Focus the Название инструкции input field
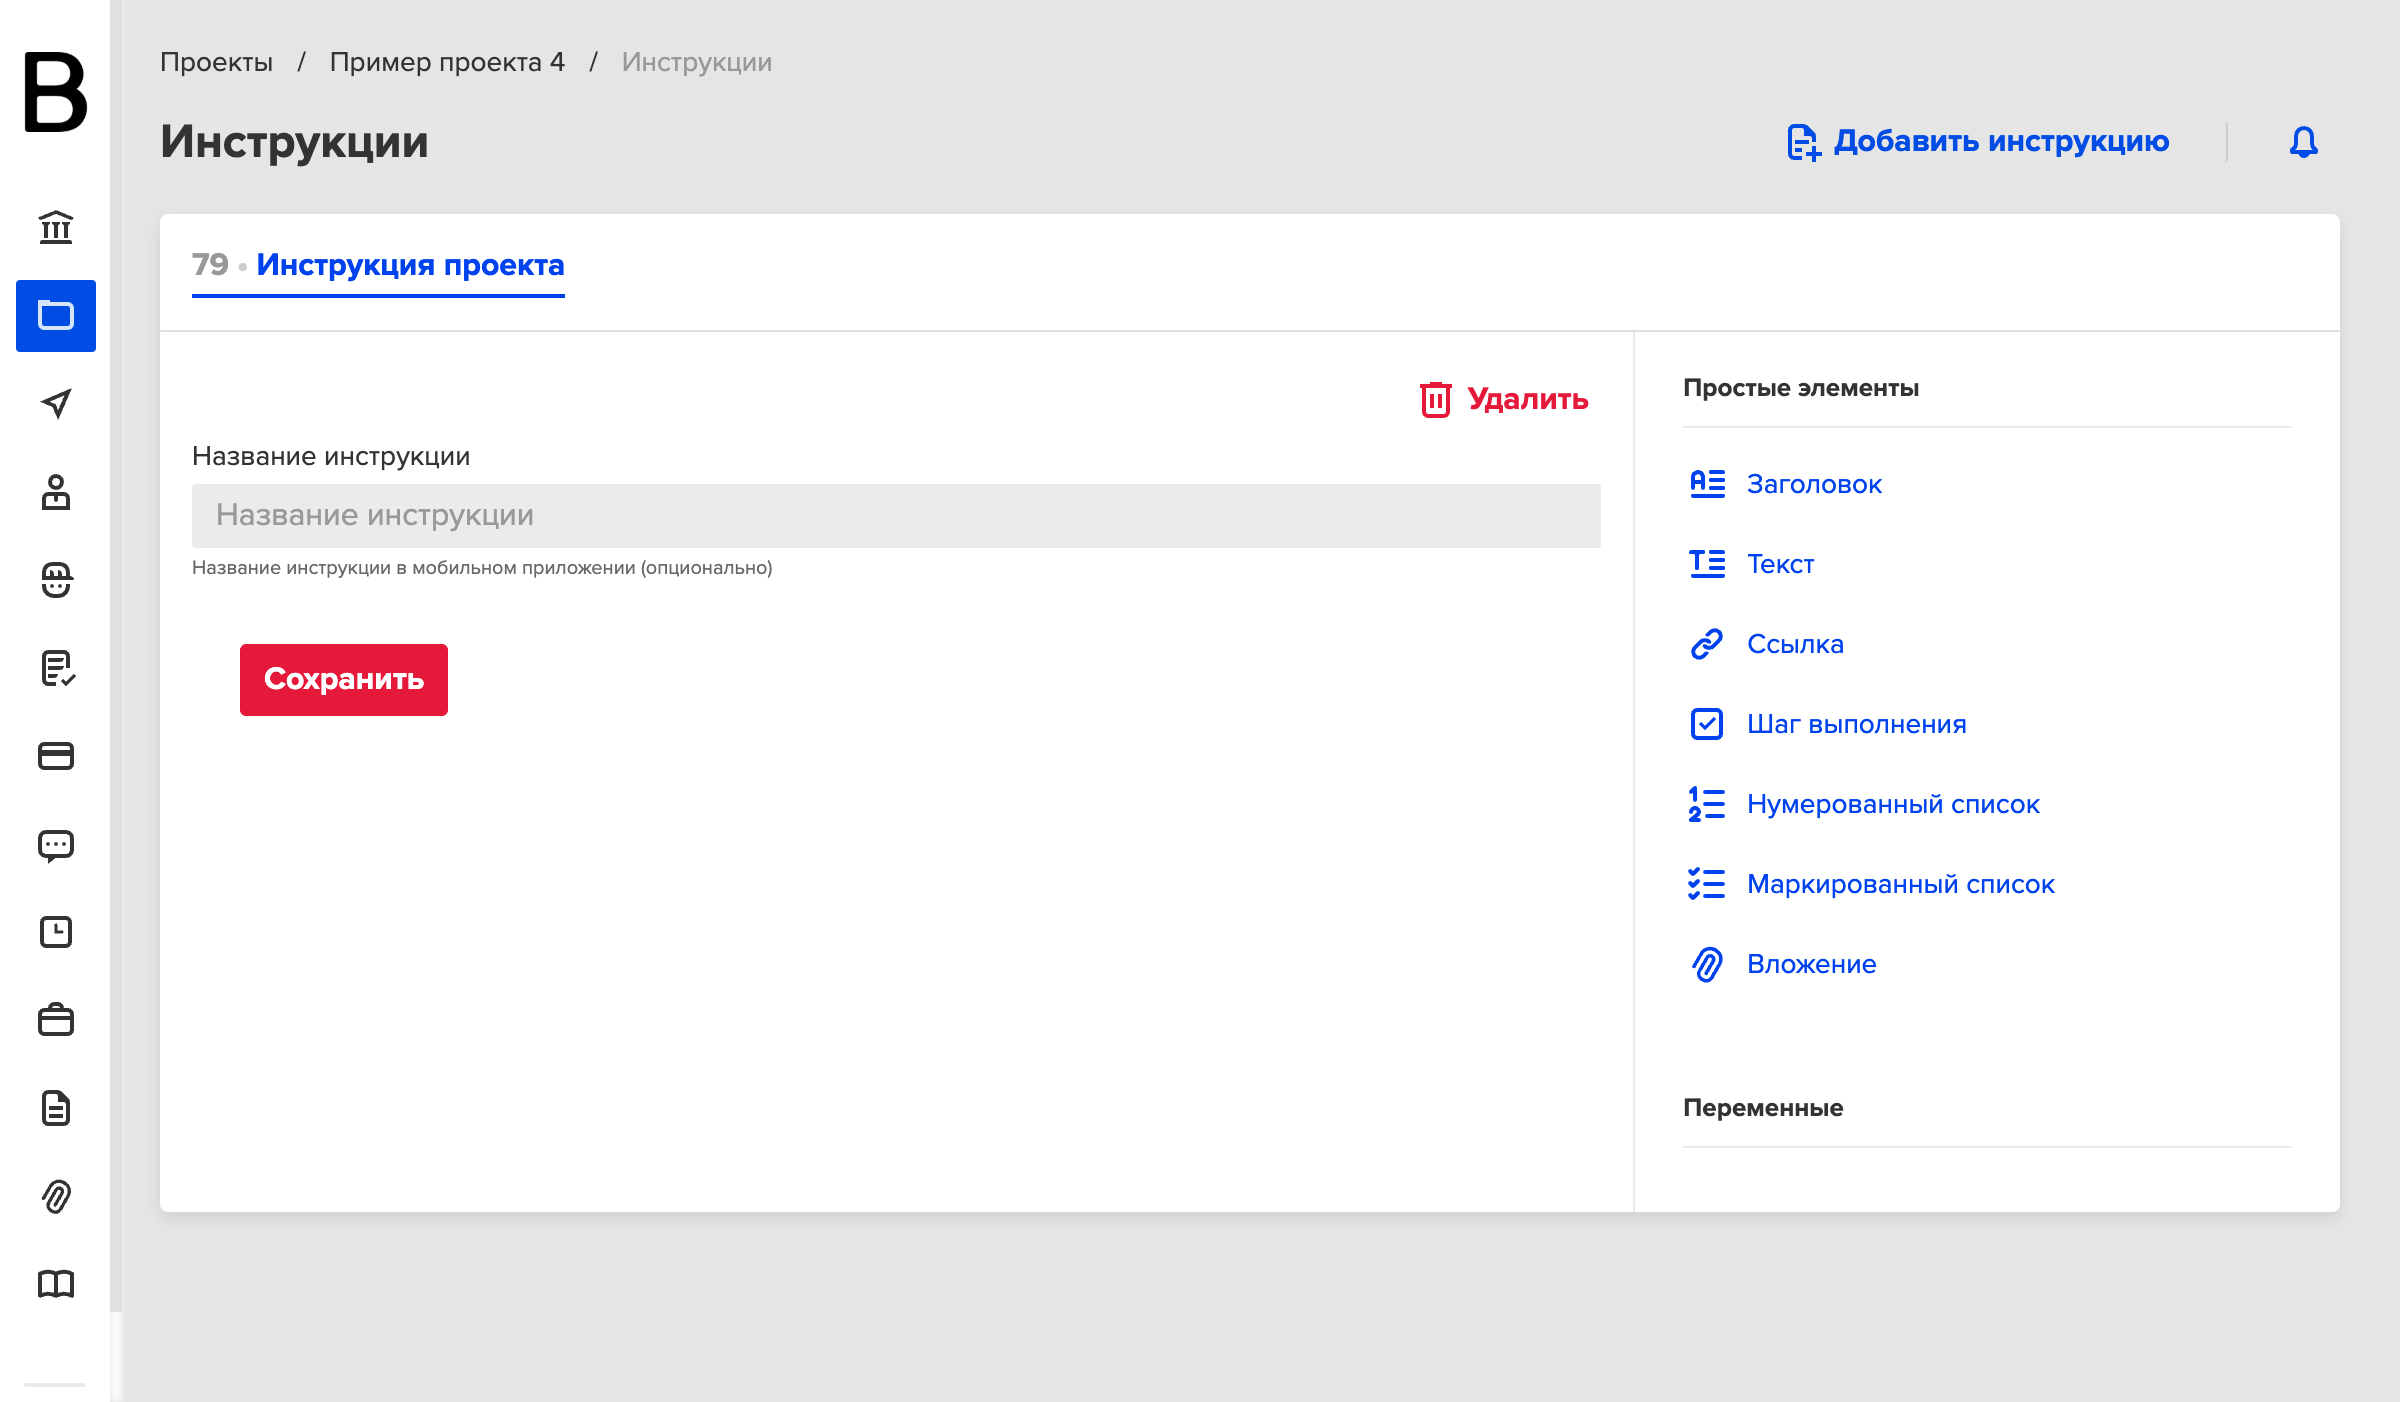Viewport: 2400px width, 1402px height. (896, 516)
